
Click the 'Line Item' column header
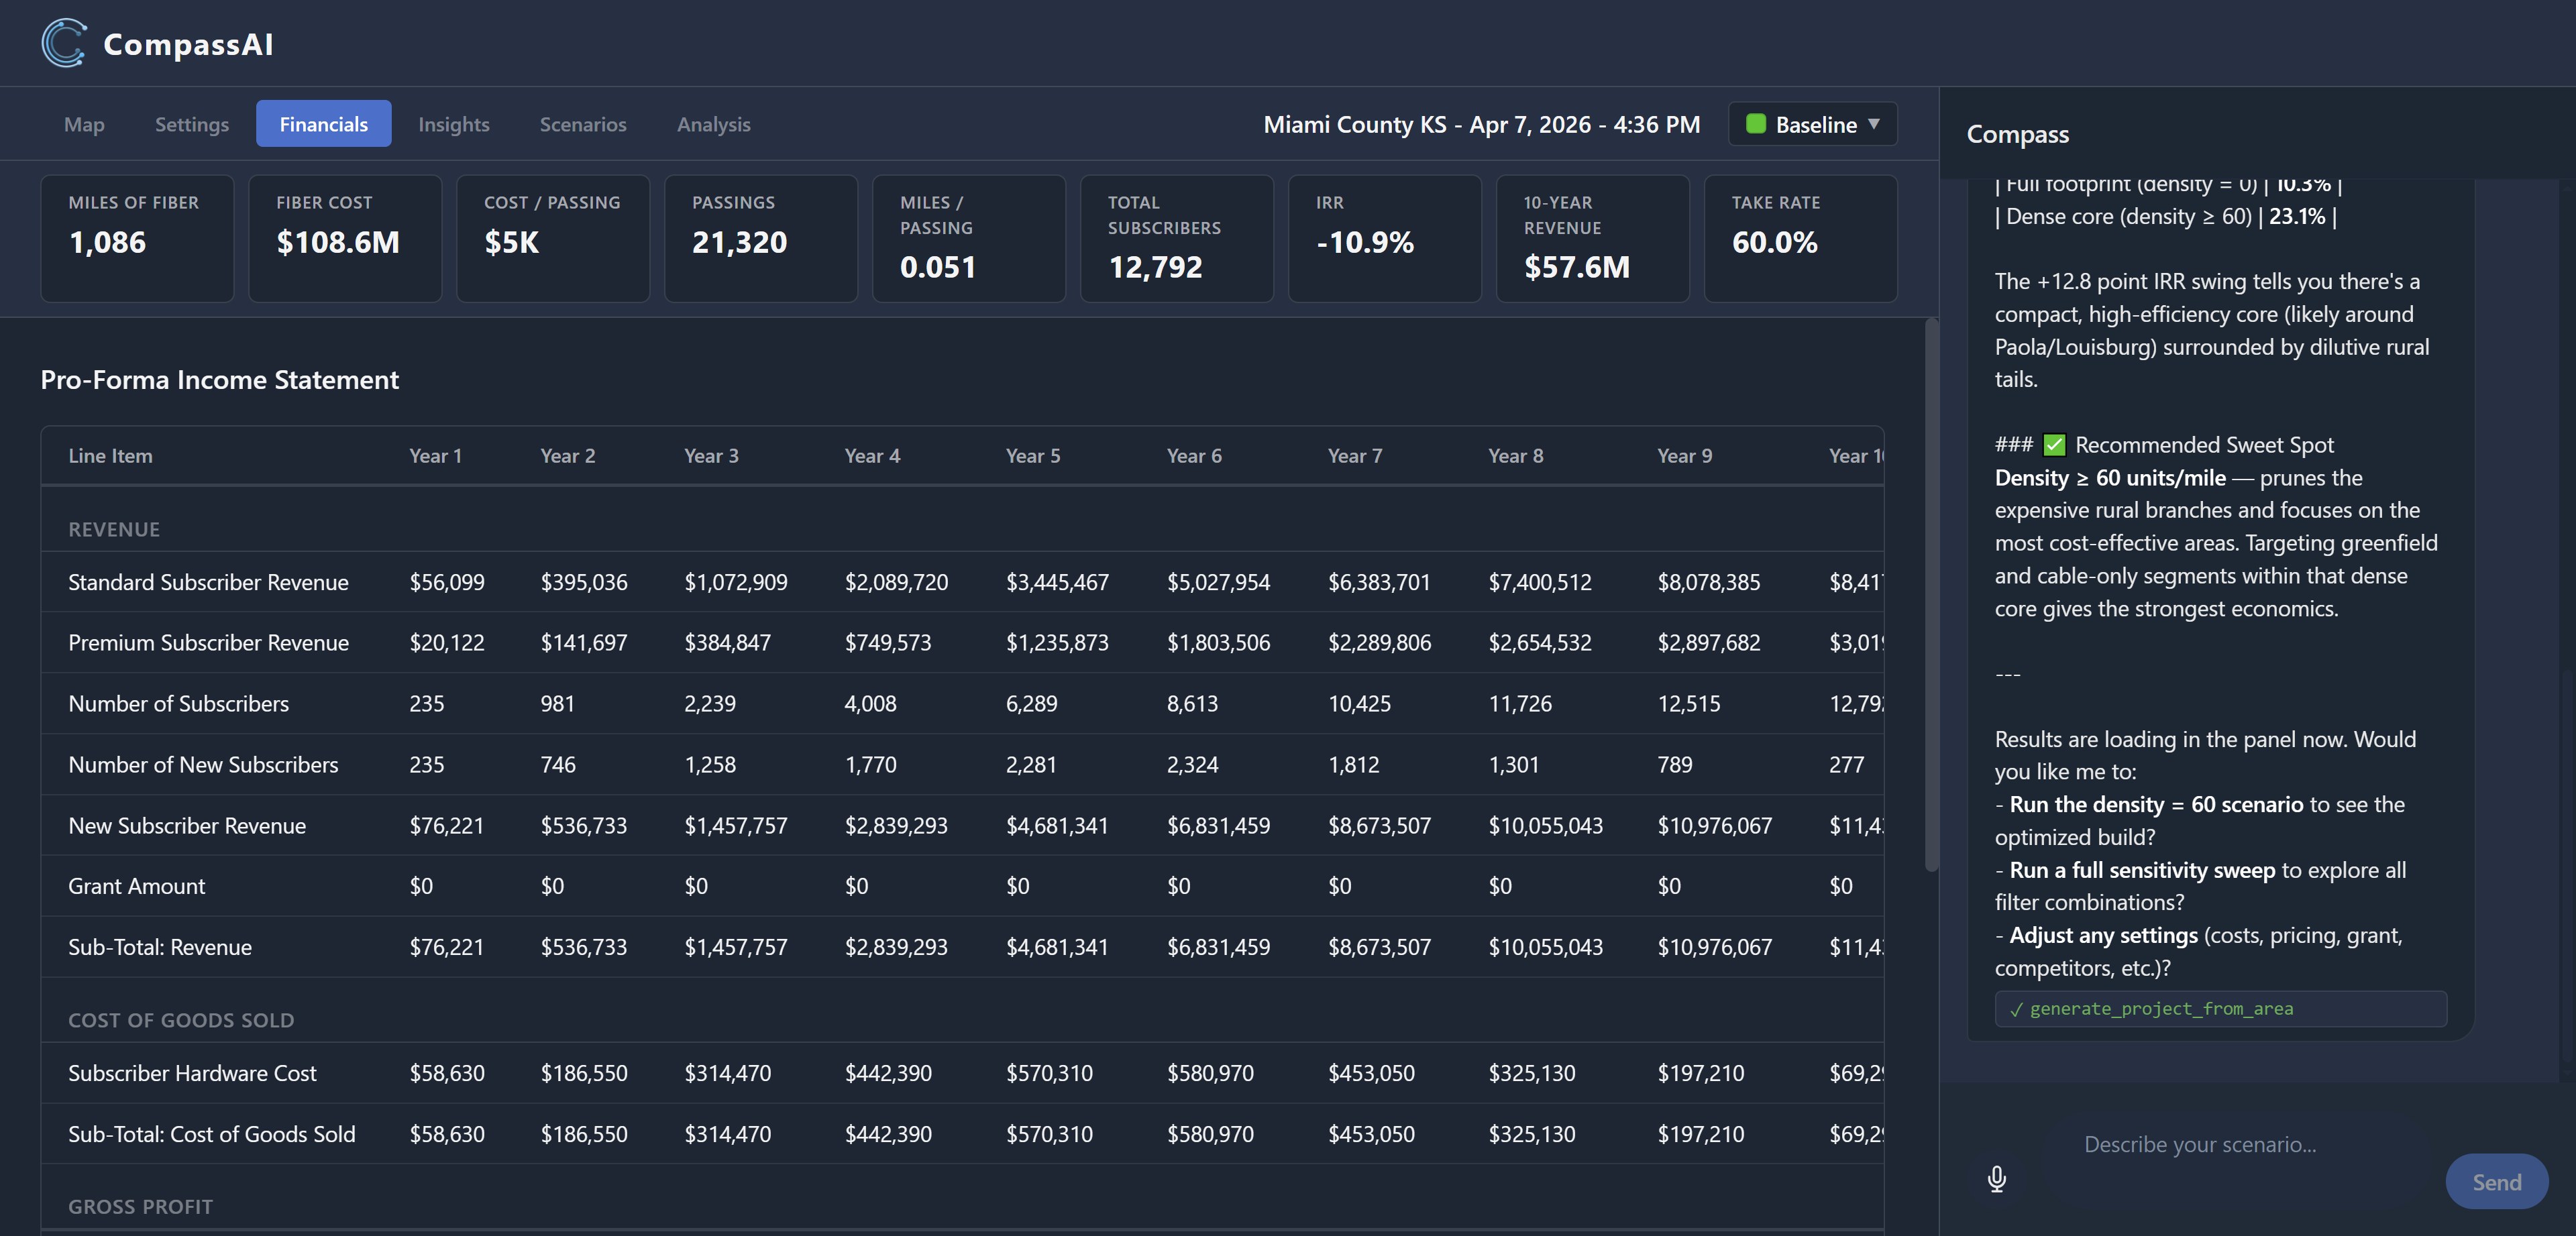(110, 456)
